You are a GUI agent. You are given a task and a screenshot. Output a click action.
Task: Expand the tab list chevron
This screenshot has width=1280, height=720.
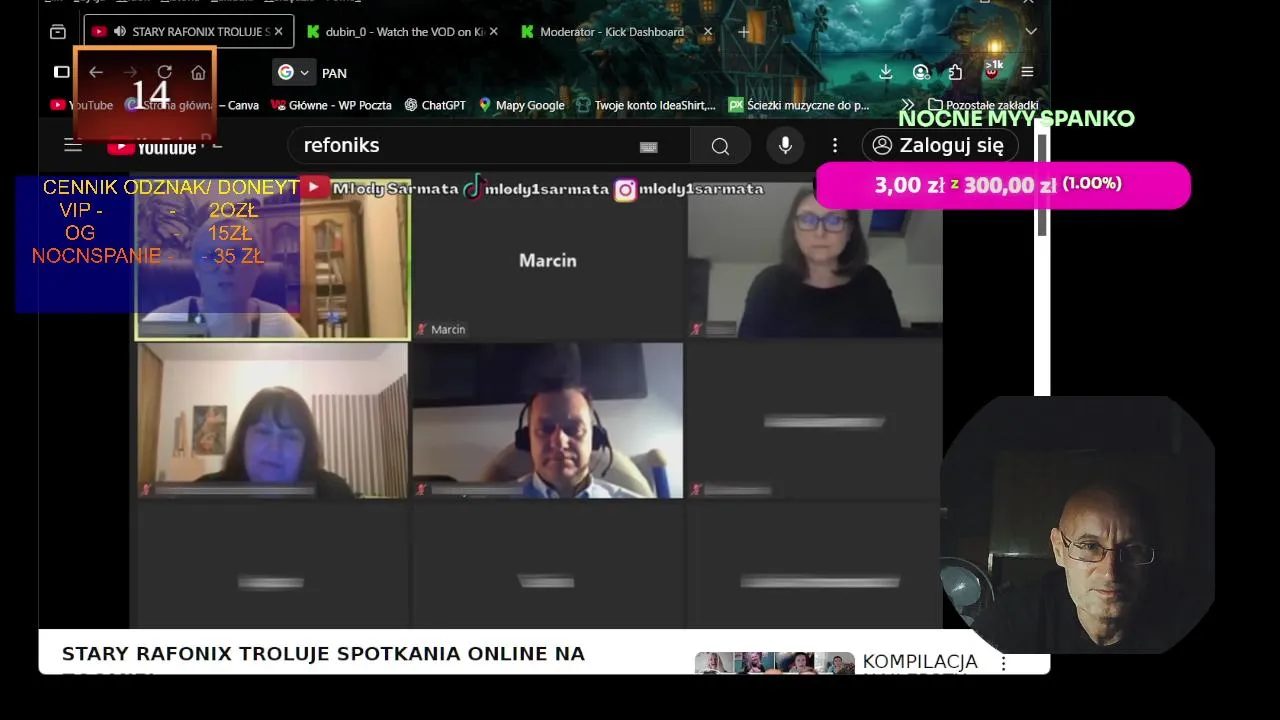pos(1031,32)
